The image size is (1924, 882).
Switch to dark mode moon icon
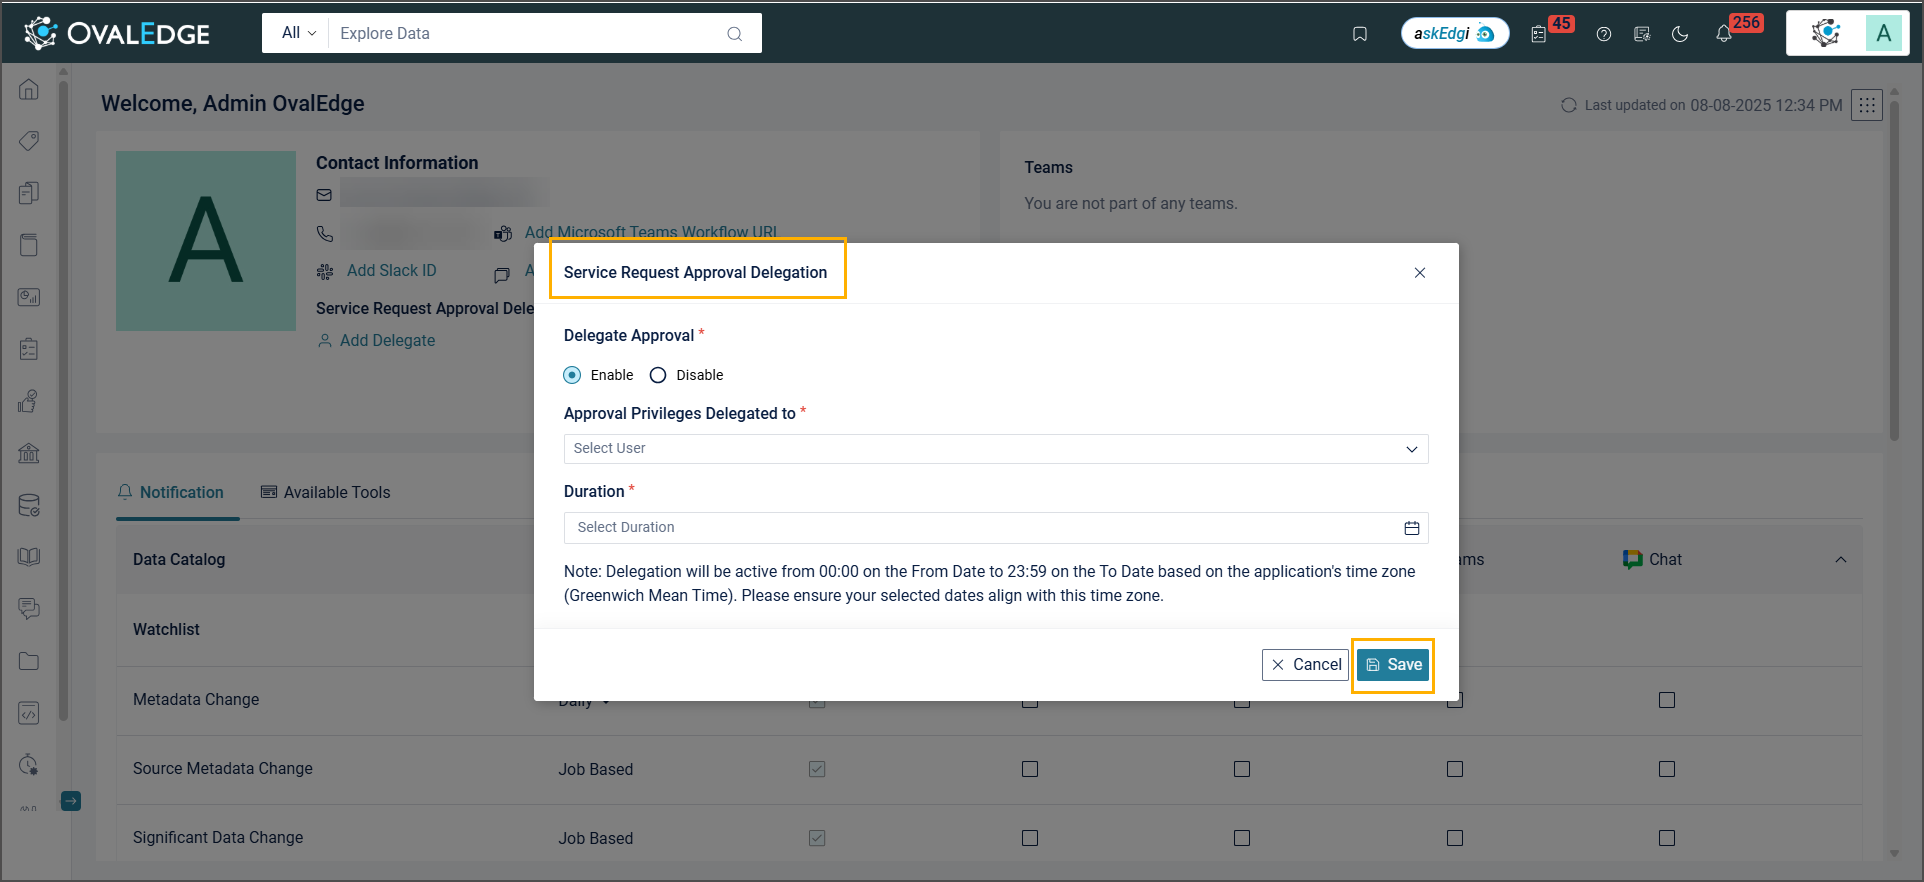[x=1680, y=34]
